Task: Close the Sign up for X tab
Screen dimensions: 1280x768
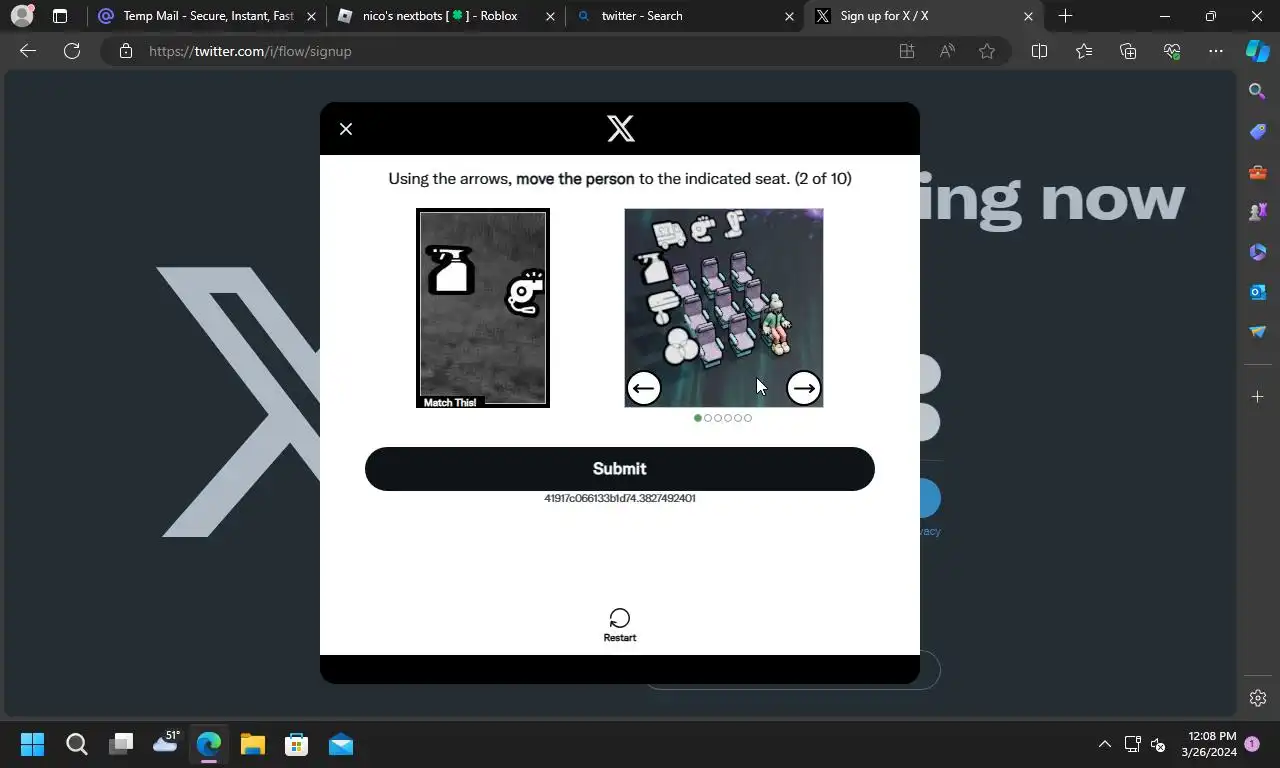Action: point(1028,16)
